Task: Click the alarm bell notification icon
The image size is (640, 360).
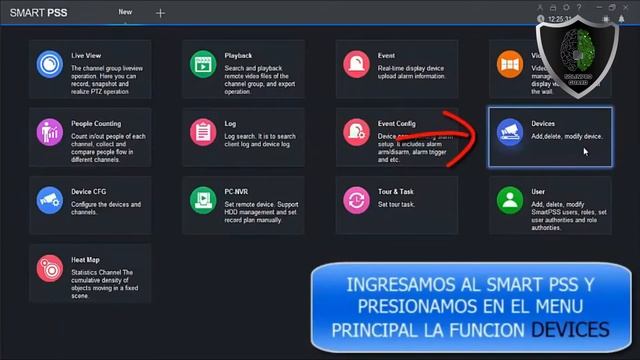Action: pyautogui.click(x=621, y=19)
